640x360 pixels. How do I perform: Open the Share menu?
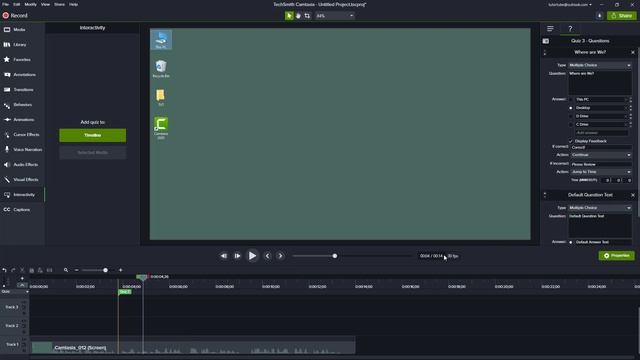tap(60, 4)
